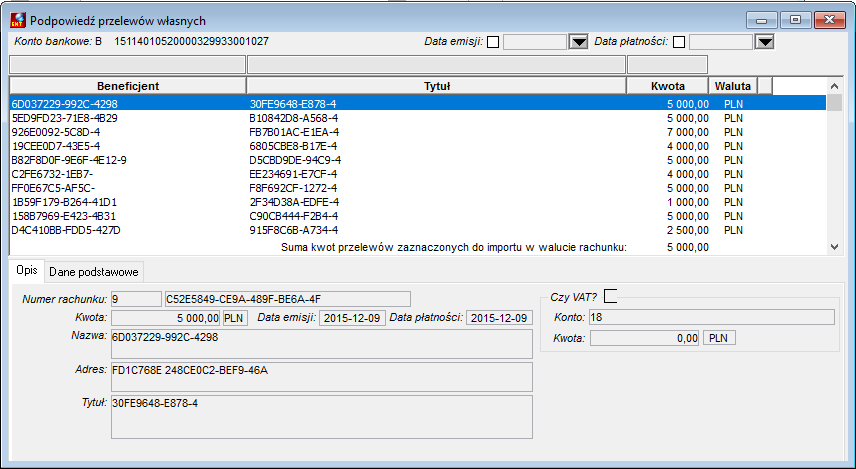The width and height of the screenshot is (856, 469).
Task: Select row 6D037229-992C-4298
Action: 418,104
